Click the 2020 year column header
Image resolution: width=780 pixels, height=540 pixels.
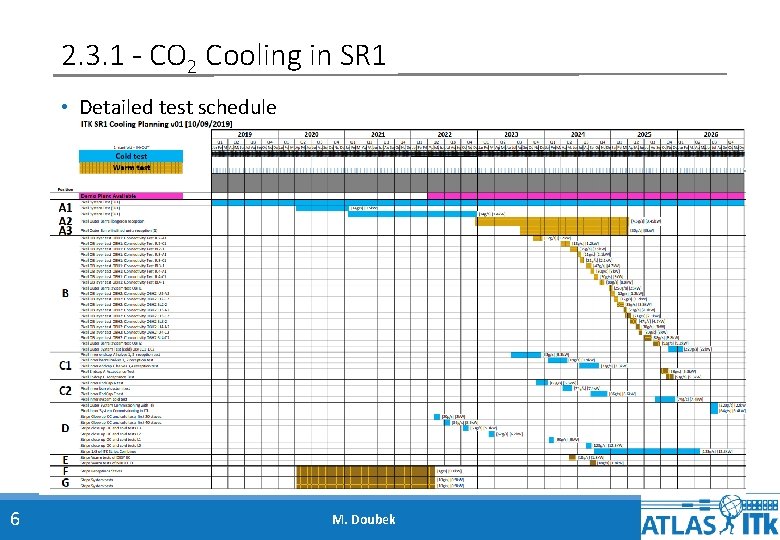pos(311,134)
